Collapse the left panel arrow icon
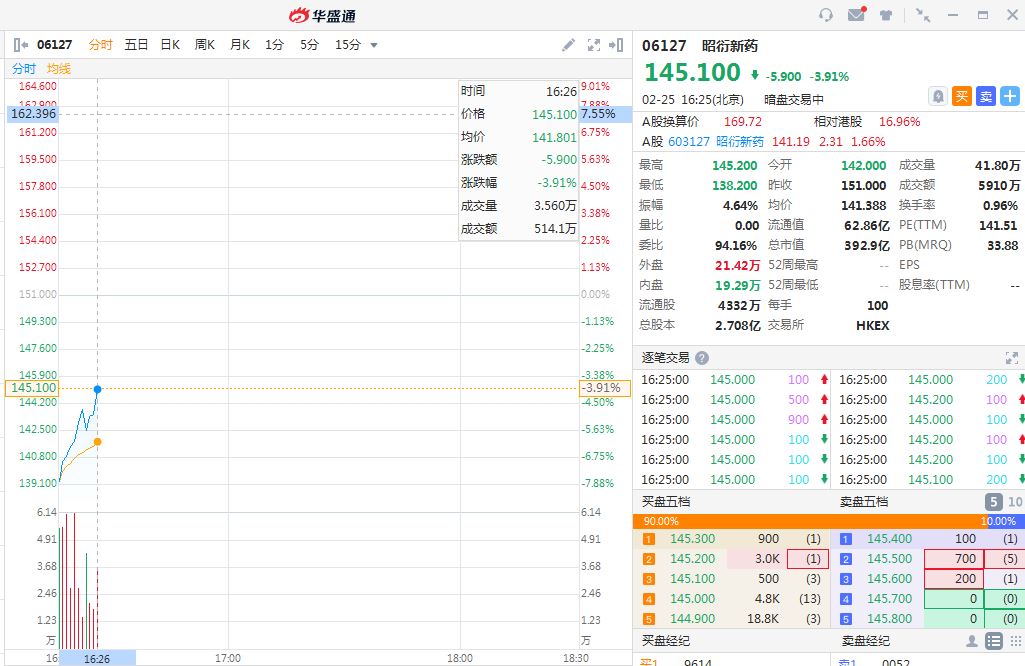Viewport: 1025px width, 666px height. pyautogui.click(x=20, y=45)
